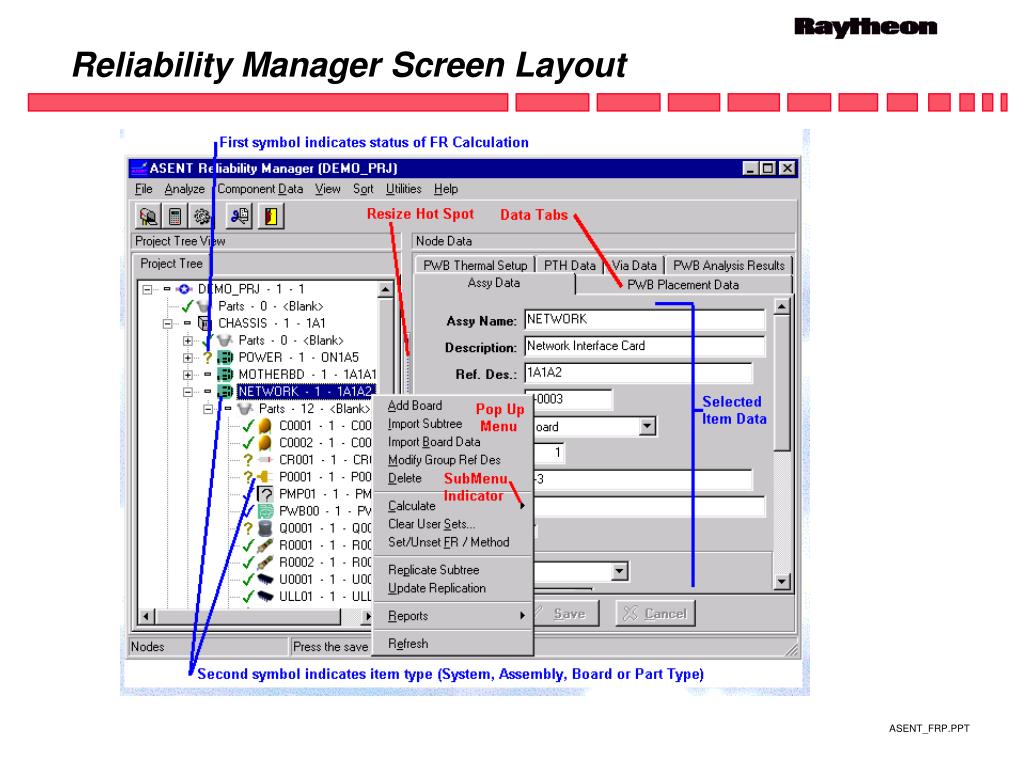The image size is (1024, 768).
Task: Select Delete in the popup menu
Action: coord(405,479)
